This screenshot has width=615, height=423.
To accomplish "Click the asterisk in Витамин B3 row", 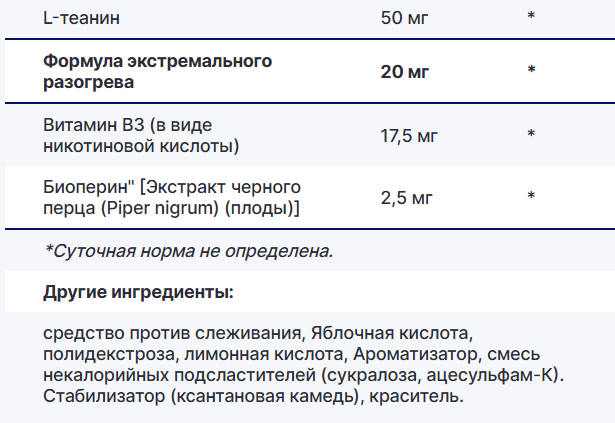I will pos(531,134).
